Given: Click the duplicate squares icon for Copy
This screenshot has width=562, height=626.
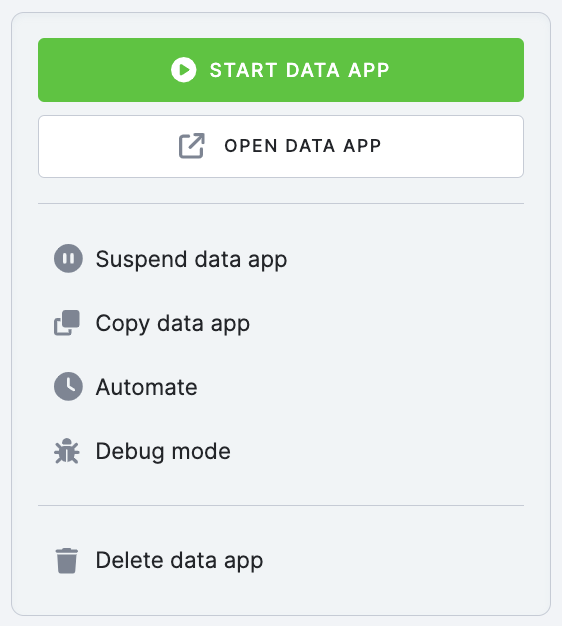Looking at the screenshot, I should point(67,323).
